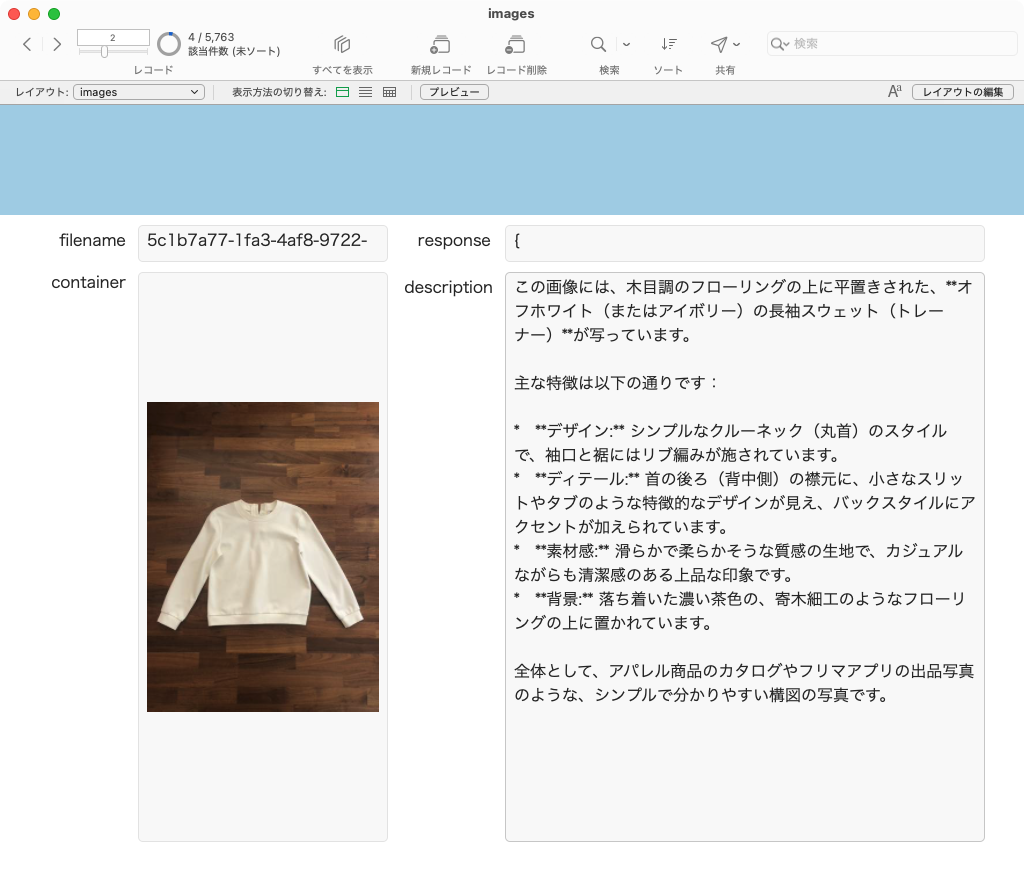
Task: Click the Show All records icon
Action: coord(342,44)
